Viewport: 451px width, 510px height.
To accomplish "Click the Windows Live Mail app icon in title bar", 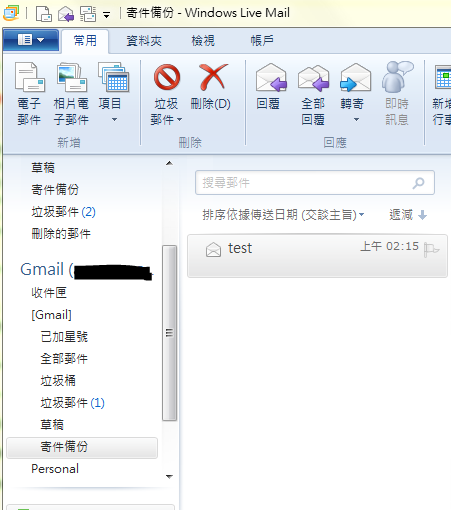I will click(11, 13).
